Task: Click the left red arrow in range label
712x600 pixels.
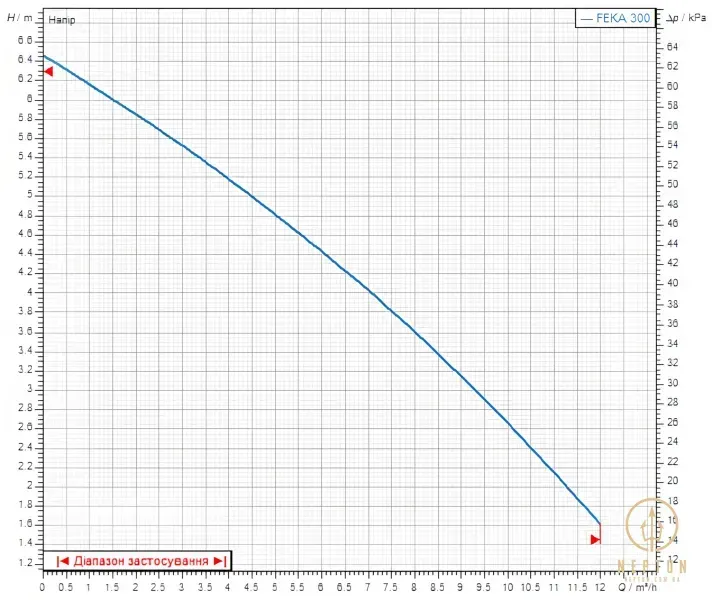Action: point(63,561)
